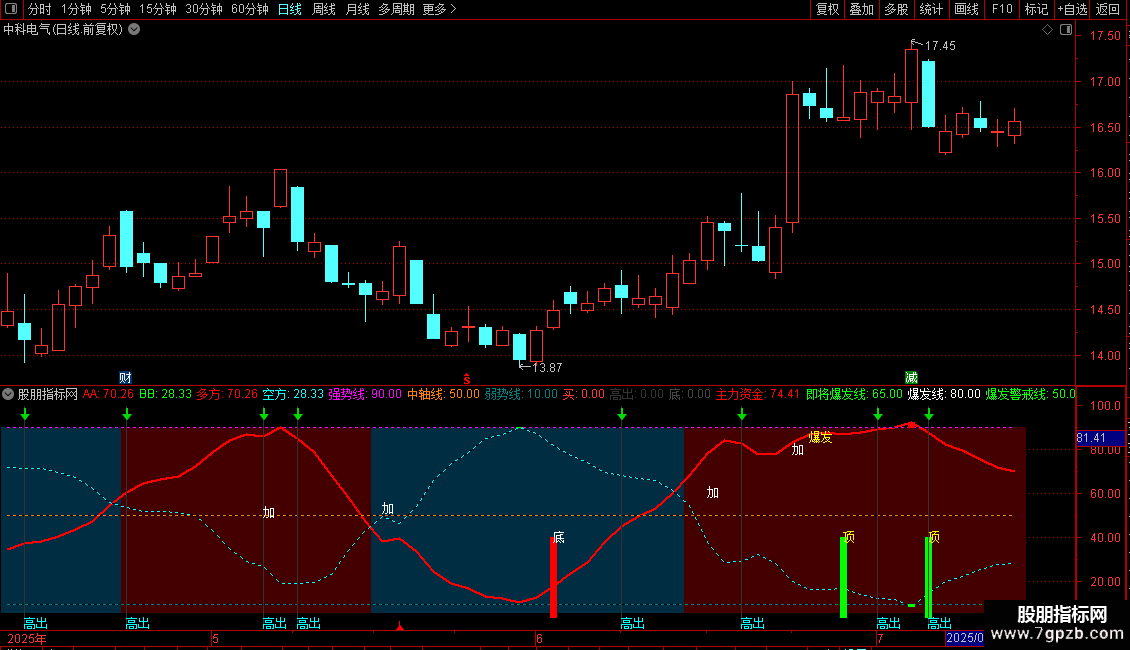Switch to 分时 intraday view
Viewport: 1130px width, 650px height.
40,9
